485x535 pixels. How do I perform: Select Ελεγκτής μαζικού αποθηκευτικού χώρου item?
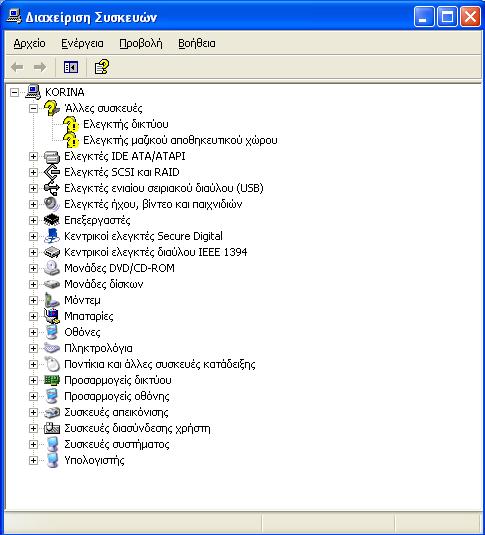180,140
